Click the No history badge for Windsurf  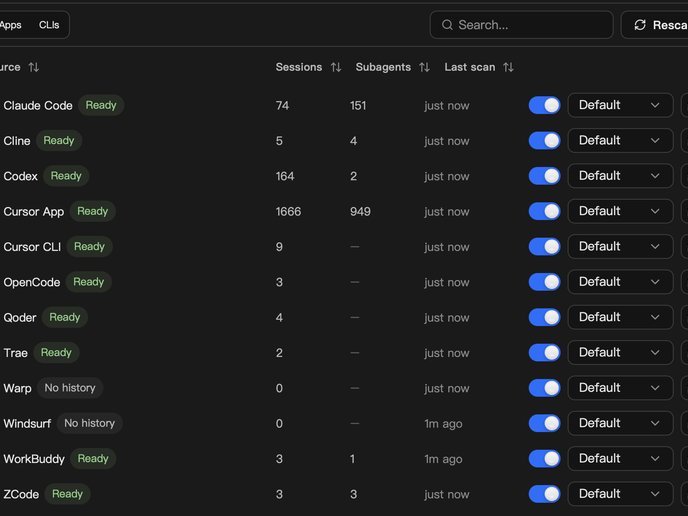pyautogui.click(x=90, y=423)
